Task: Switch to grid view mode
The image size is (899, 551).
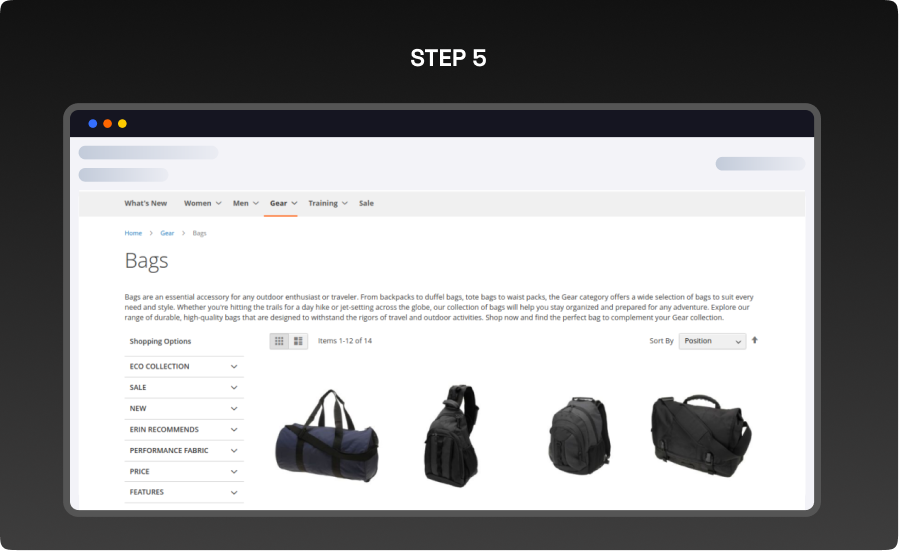Action: pyautogui.click(x=279, y=341)
